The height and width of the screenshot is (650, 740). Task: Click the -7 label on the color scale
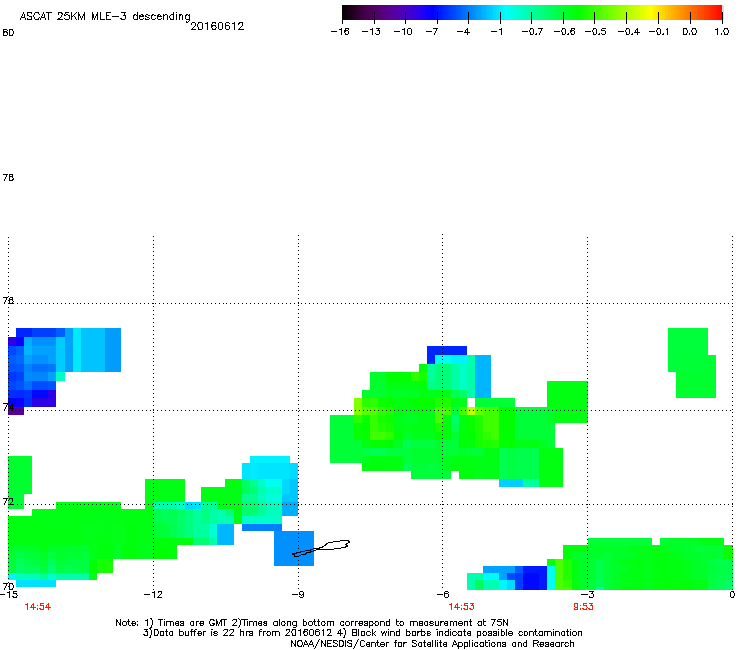431,32
